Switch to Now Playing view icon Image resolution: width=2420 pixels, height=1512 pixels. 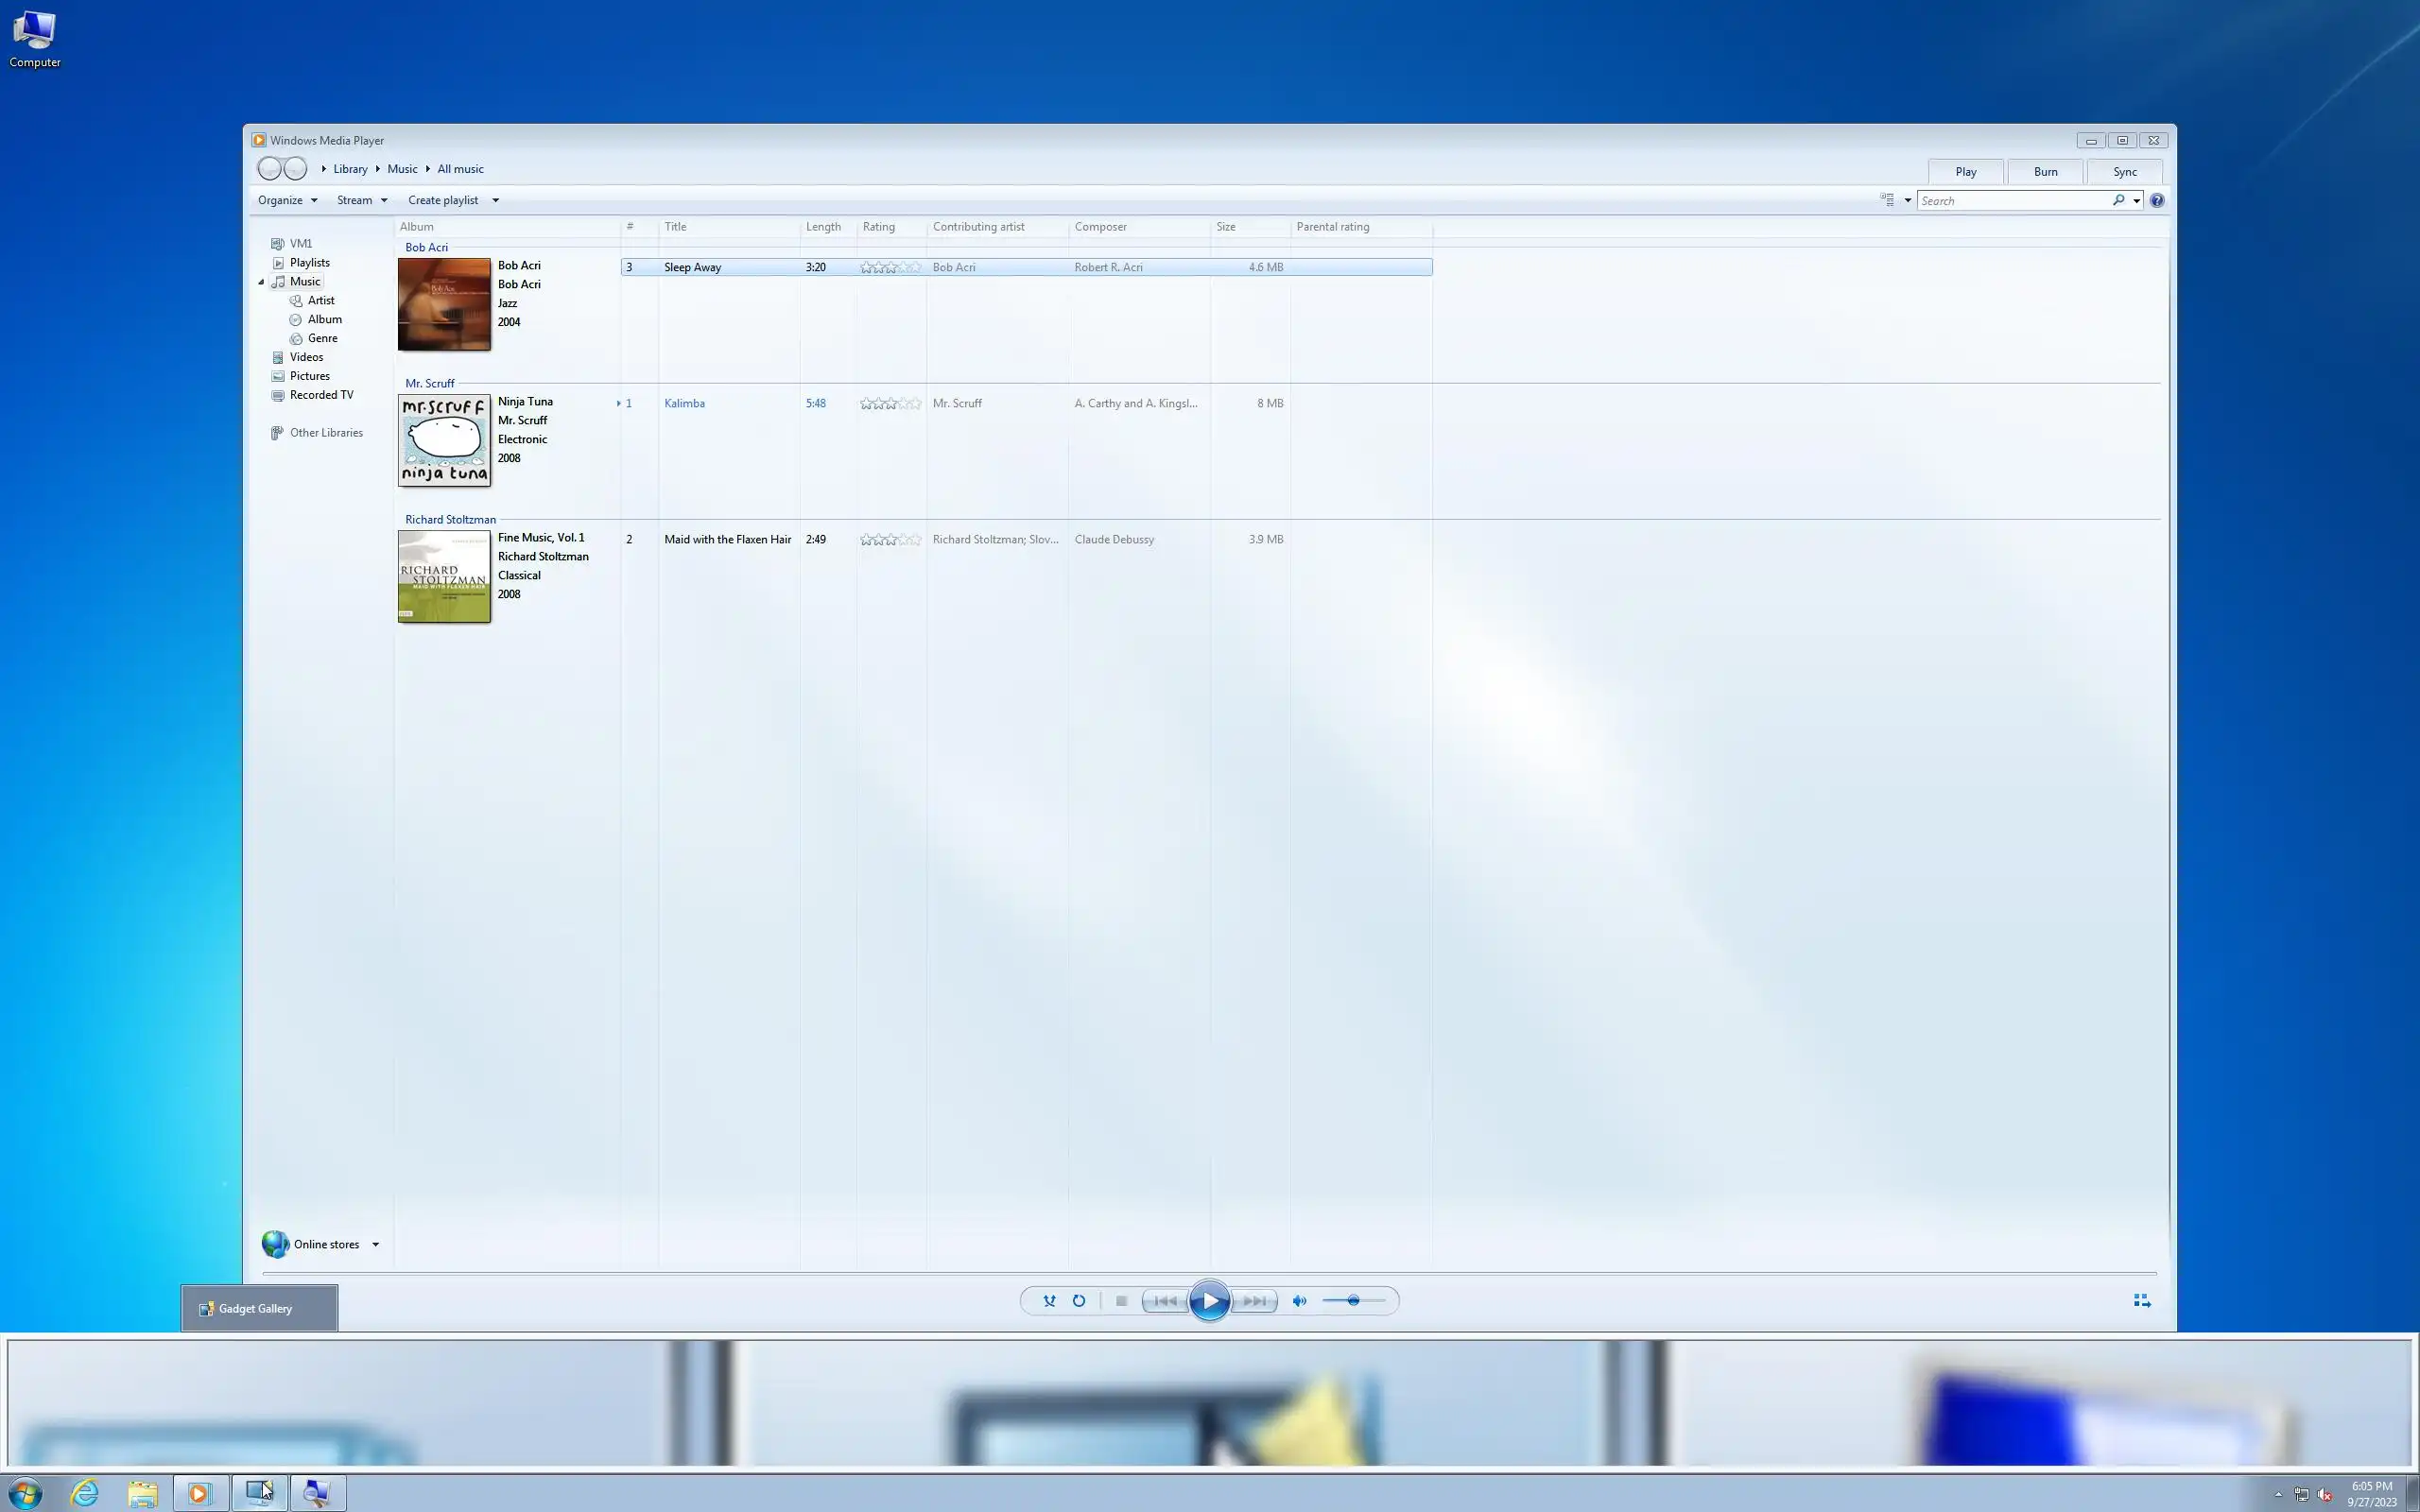tap(2141, 1301)
